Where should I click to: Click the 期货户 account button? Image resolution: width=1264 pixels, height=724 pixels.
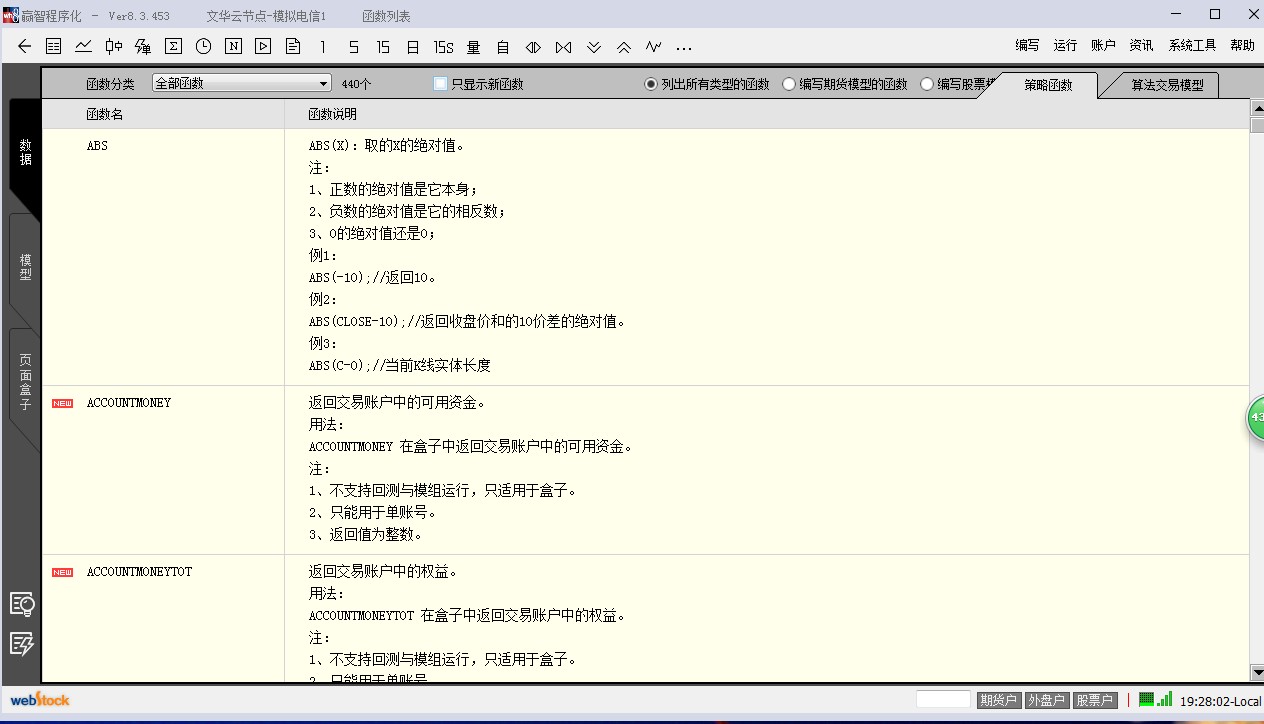(x=998, y=700)
